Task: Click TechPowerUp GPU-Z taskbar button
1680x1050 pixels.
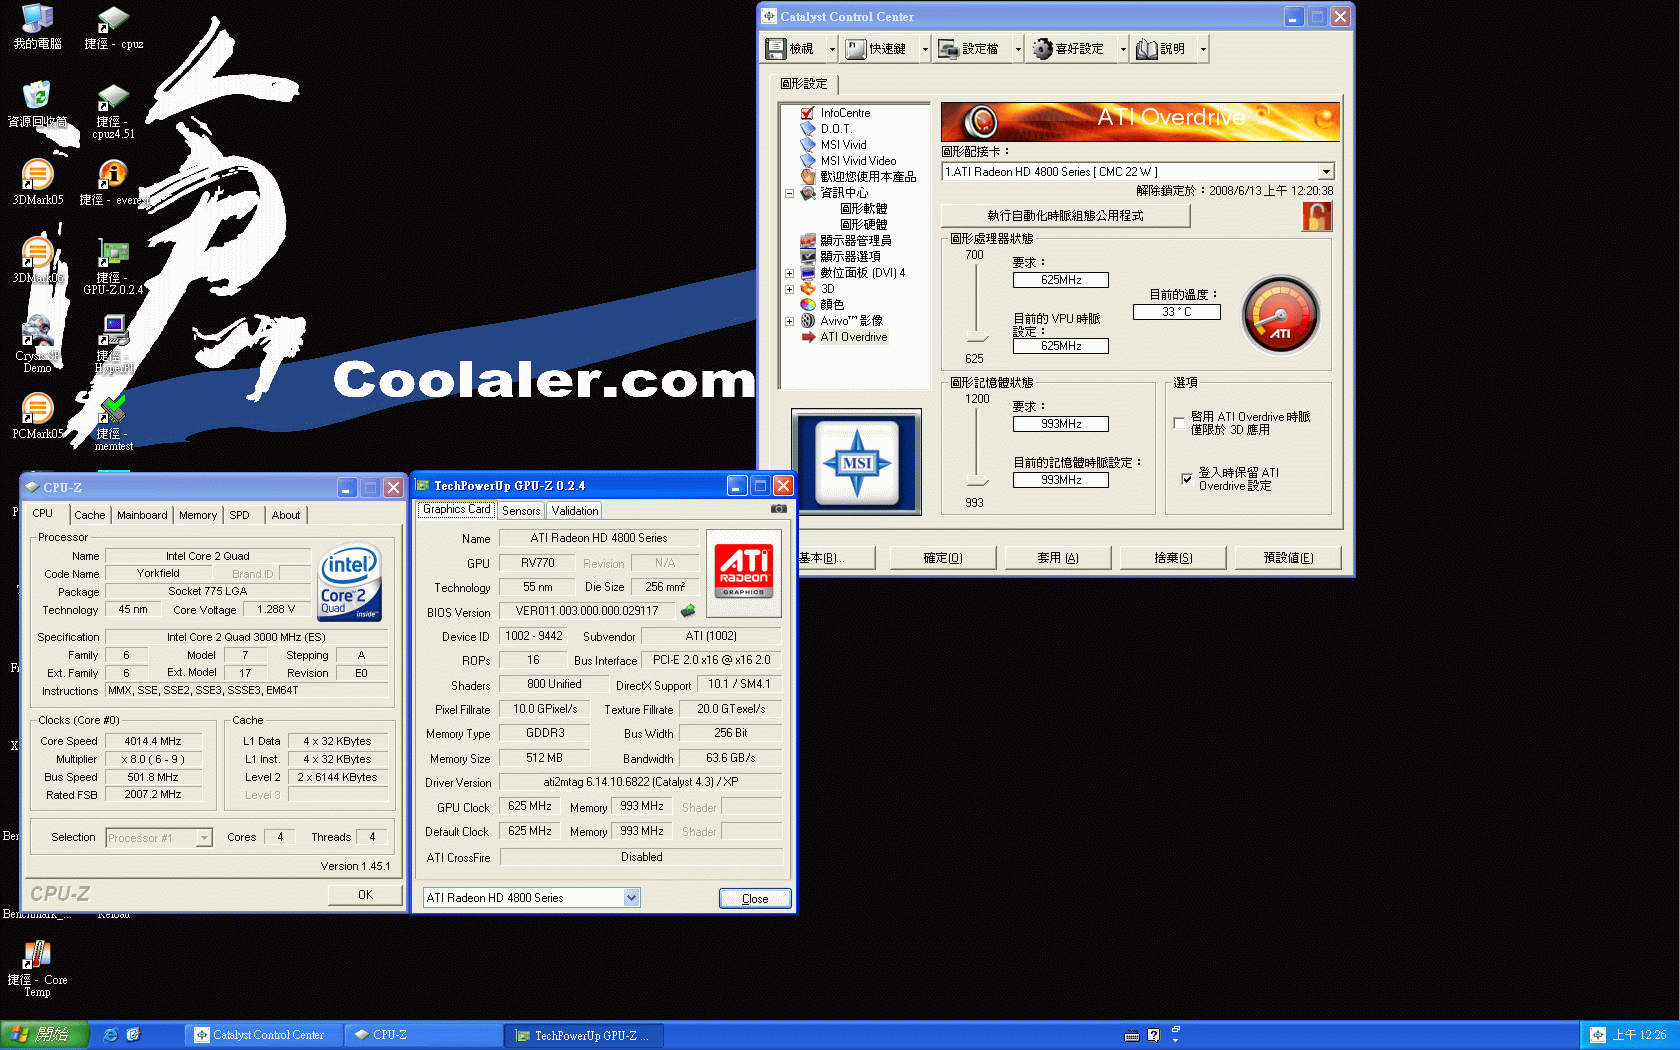Action: coord(585,1035)
